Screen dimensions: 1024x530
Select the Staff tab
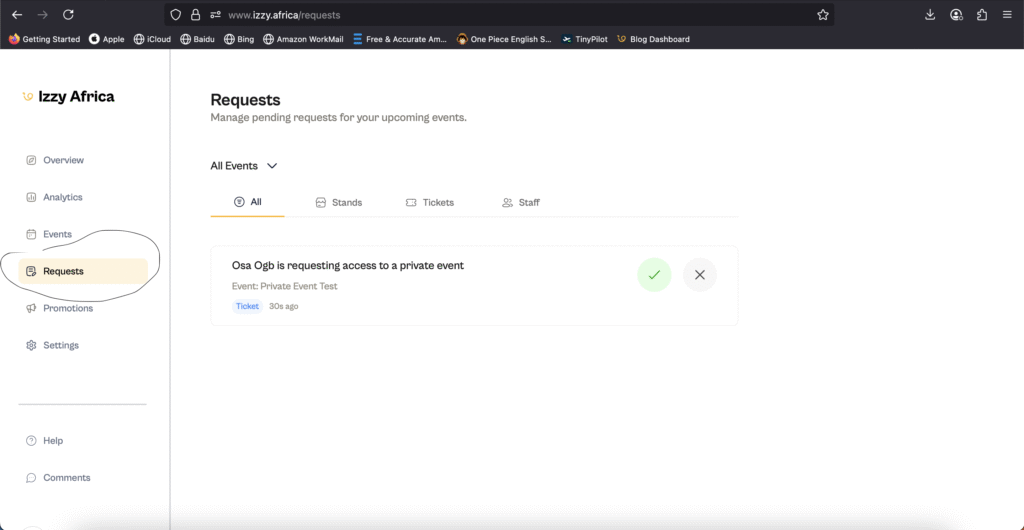520,202
